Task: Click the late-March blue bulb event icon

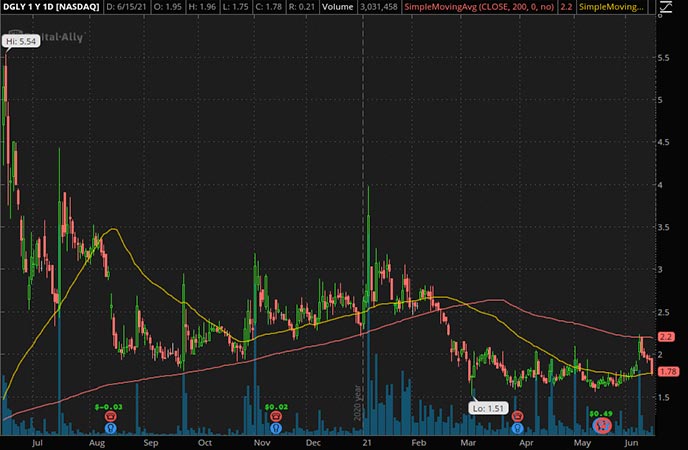Action: pyautogui.click(x=517, y=428)
